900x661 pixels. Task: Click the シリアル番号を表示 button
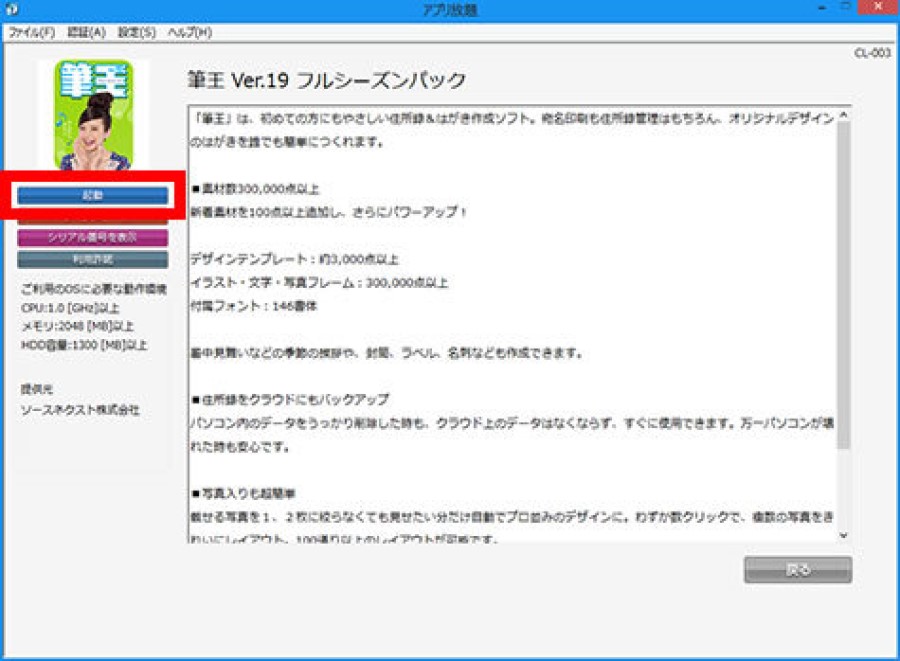coord(92,238)
